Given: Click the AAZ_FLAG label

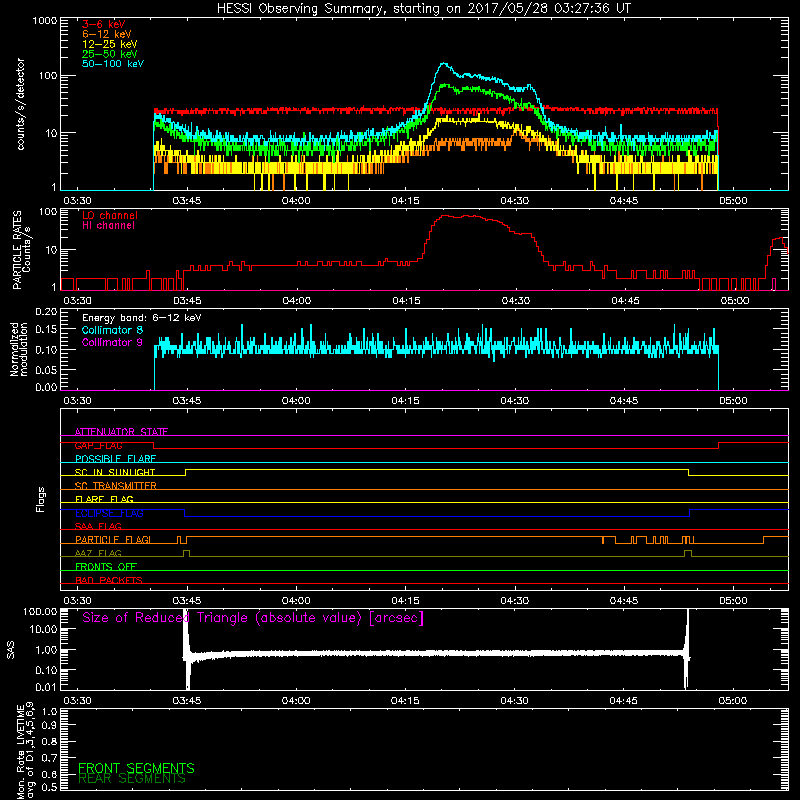Looking at the screenshot, I should 98,553.
